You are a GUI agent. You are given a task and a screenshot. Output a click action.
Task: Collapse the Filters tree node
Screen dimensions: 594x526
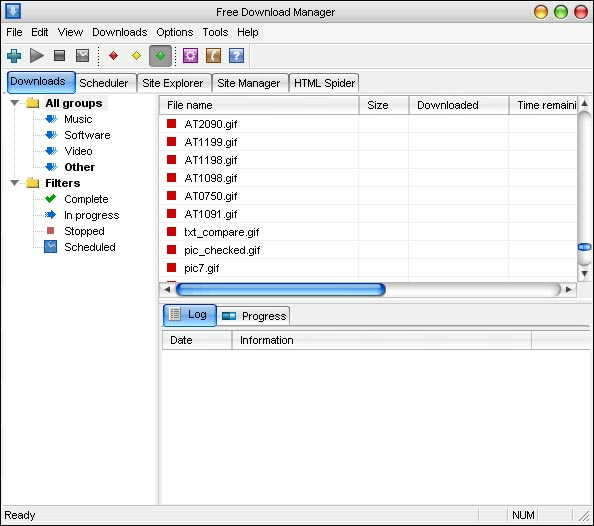coord(15,183)
